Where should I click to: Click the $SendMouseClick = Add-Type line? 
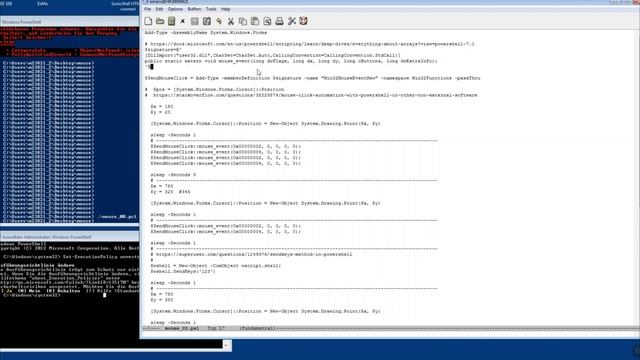pyautogui.click(x=312, y=78)
